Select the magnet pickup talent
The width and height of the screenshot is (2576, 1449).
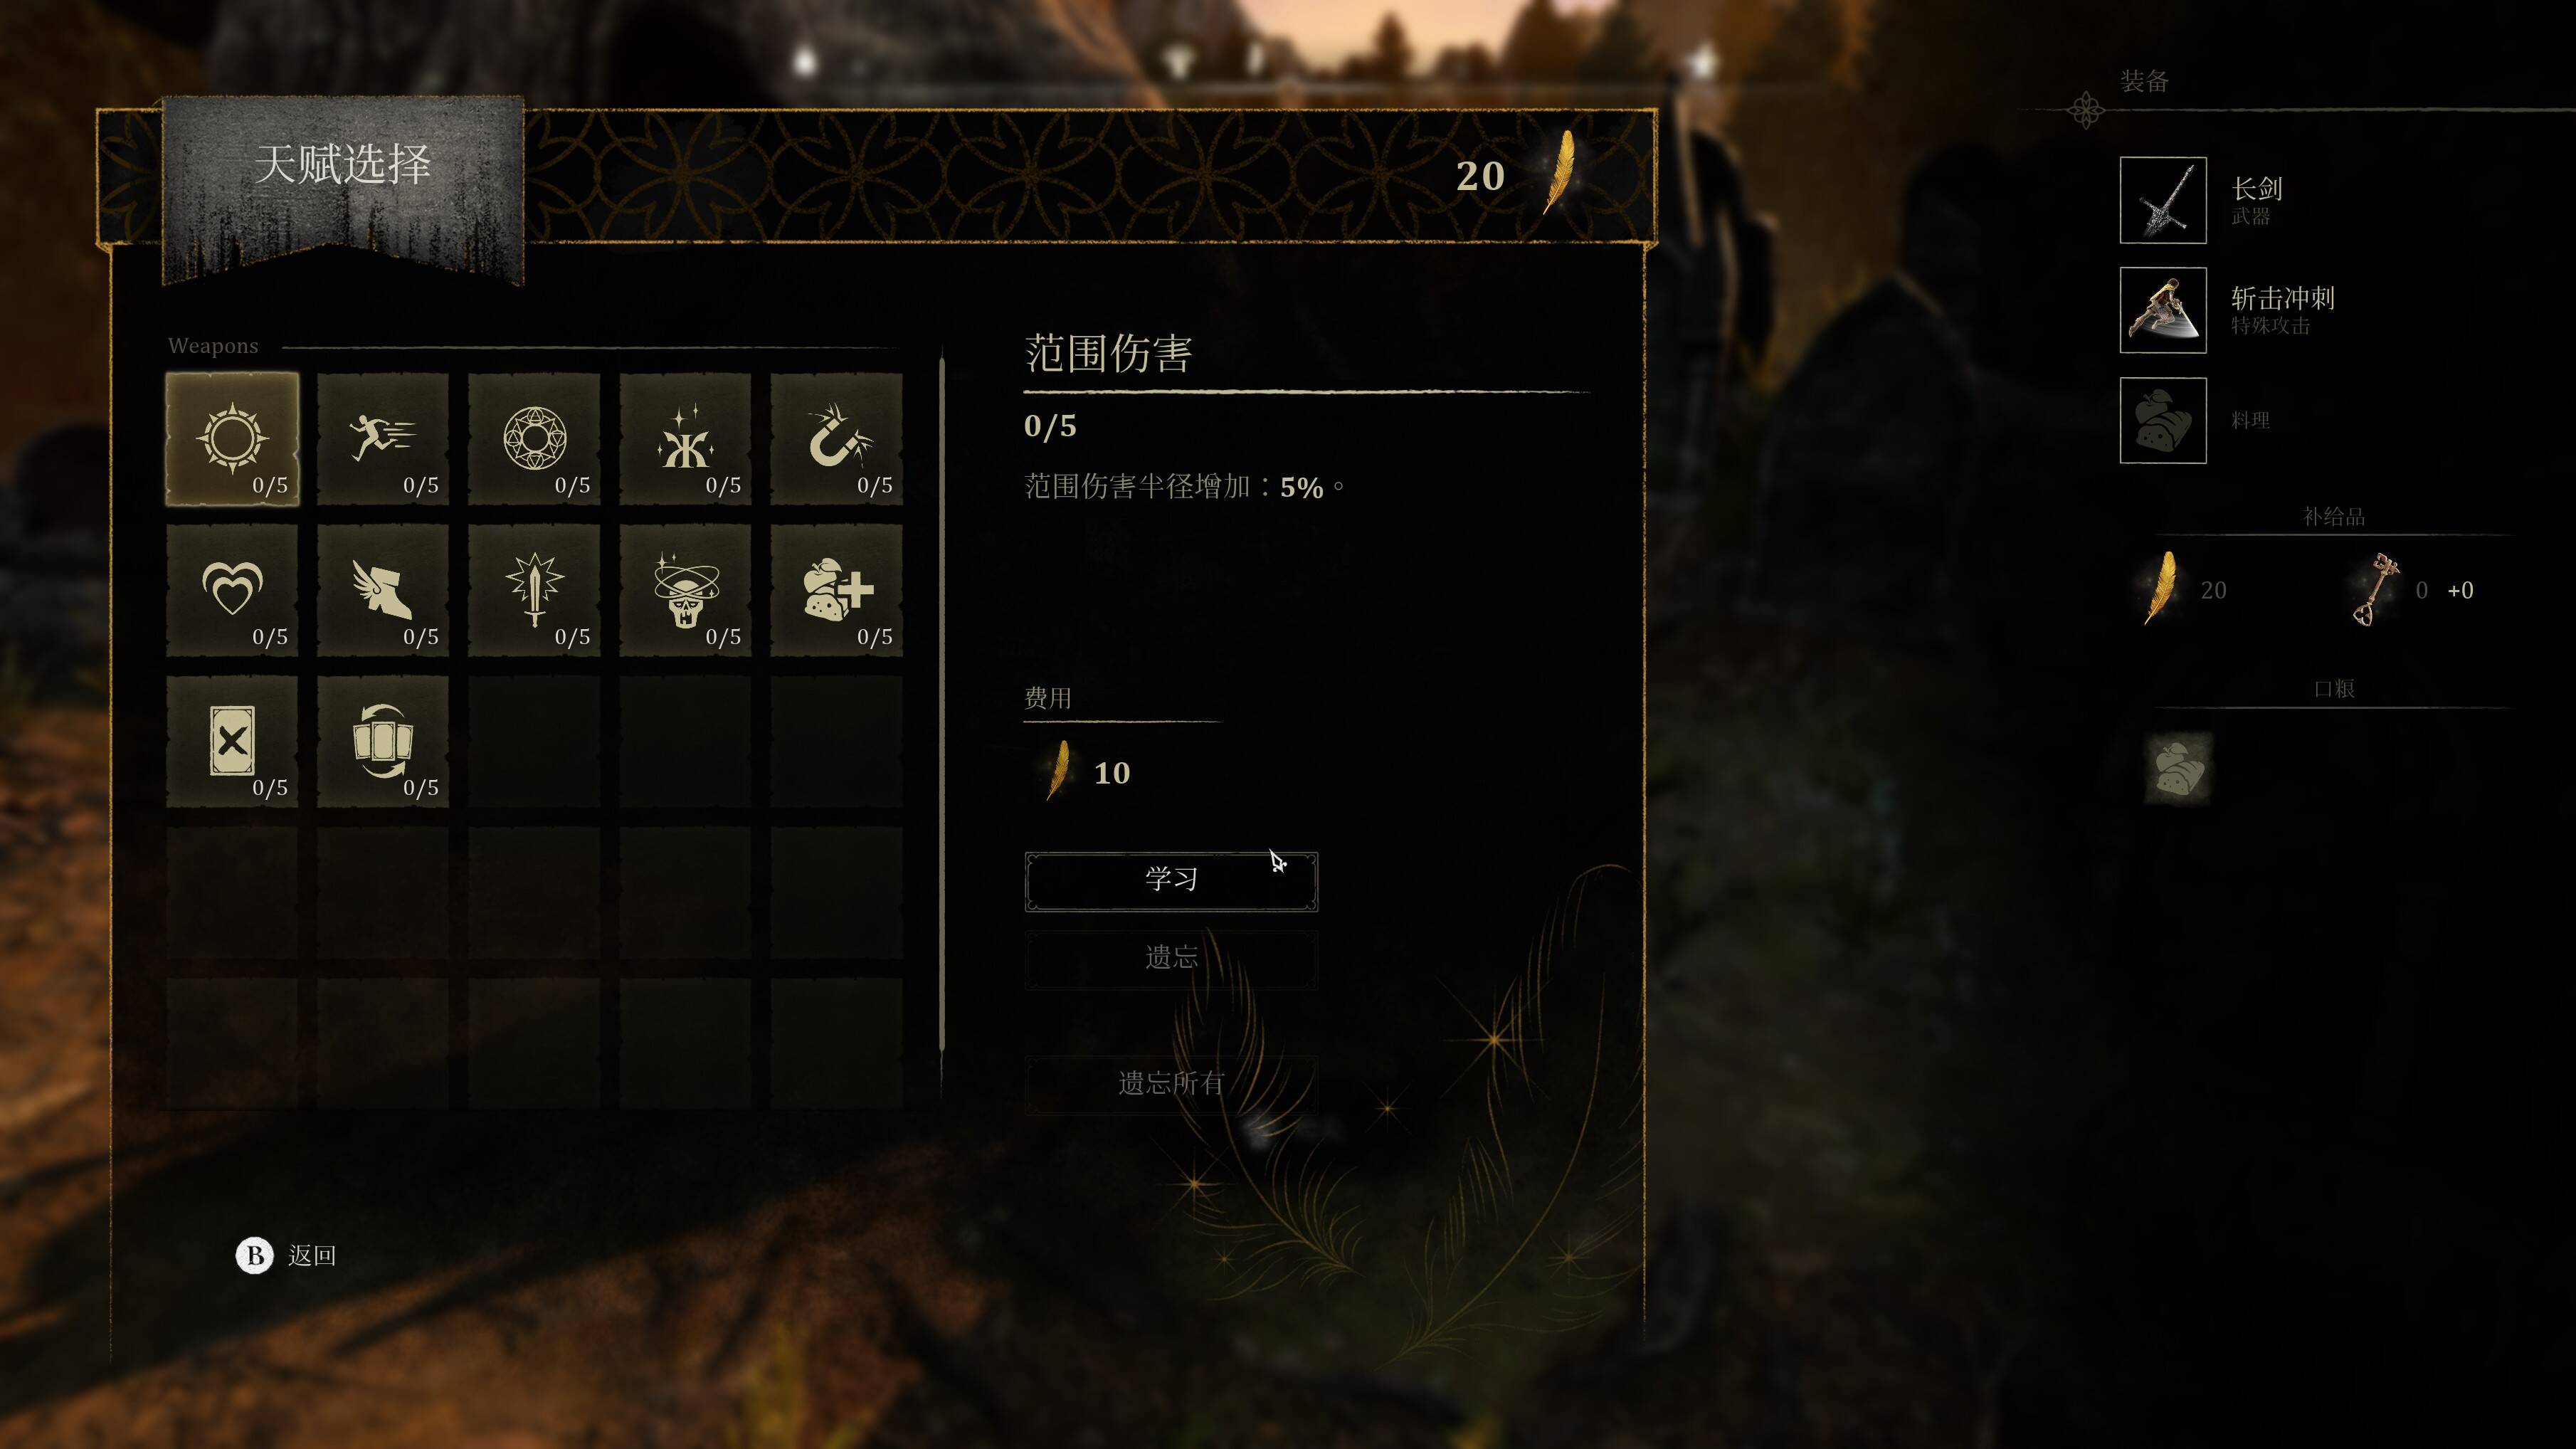pos(836,439)
